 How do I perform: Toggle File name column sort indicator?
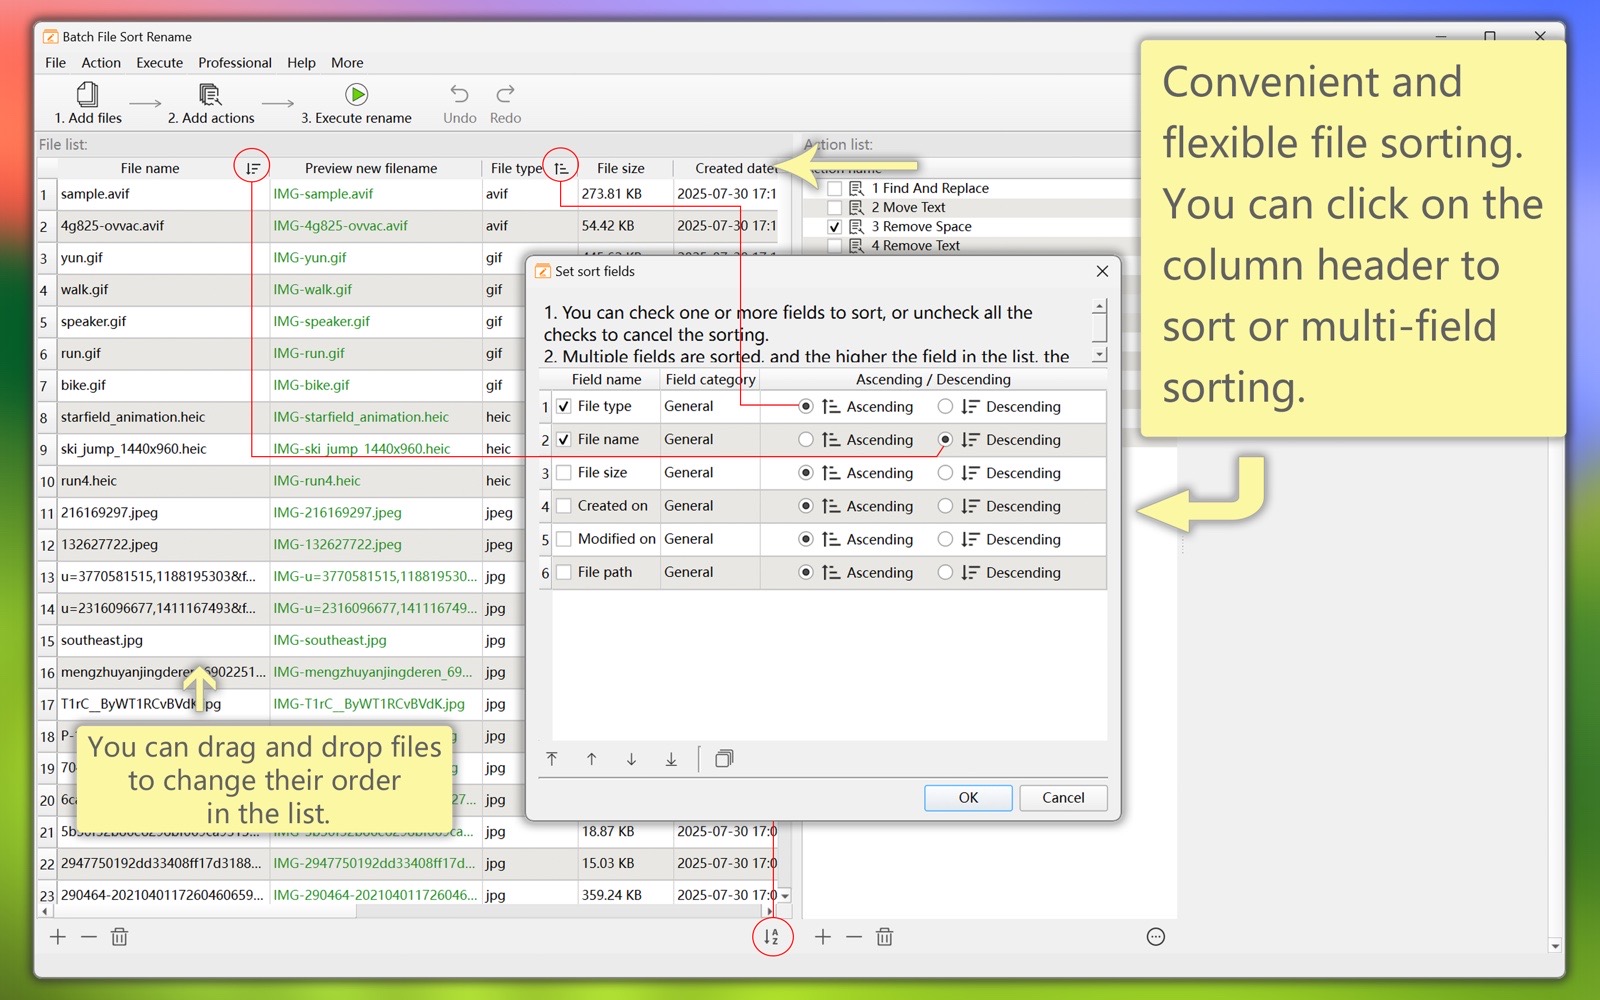[x=252, y=168]
